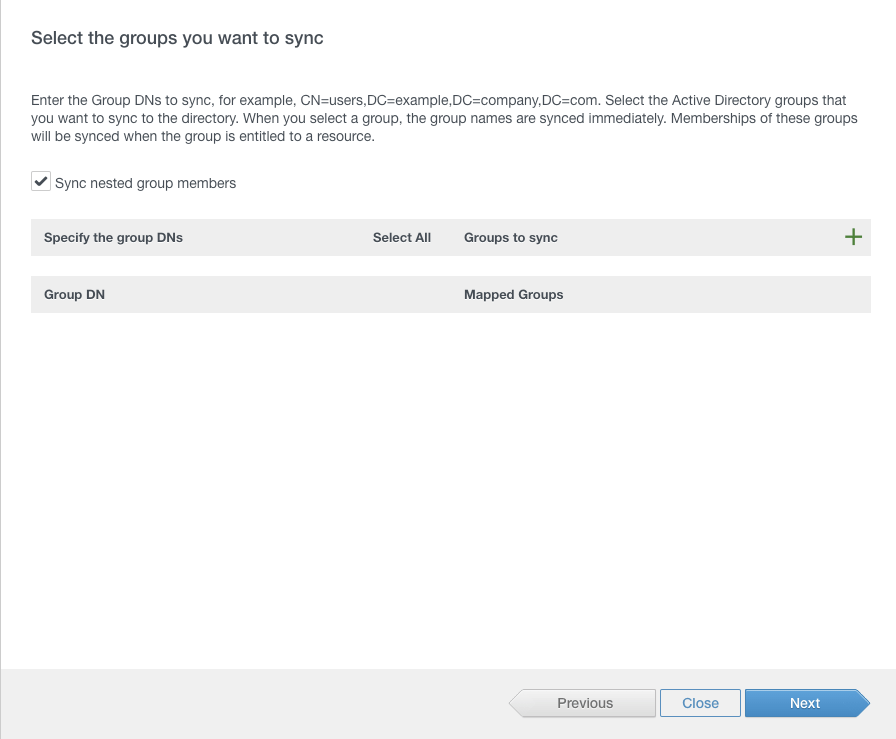Click the Specify the group DNs header

[x=113, y=238]
